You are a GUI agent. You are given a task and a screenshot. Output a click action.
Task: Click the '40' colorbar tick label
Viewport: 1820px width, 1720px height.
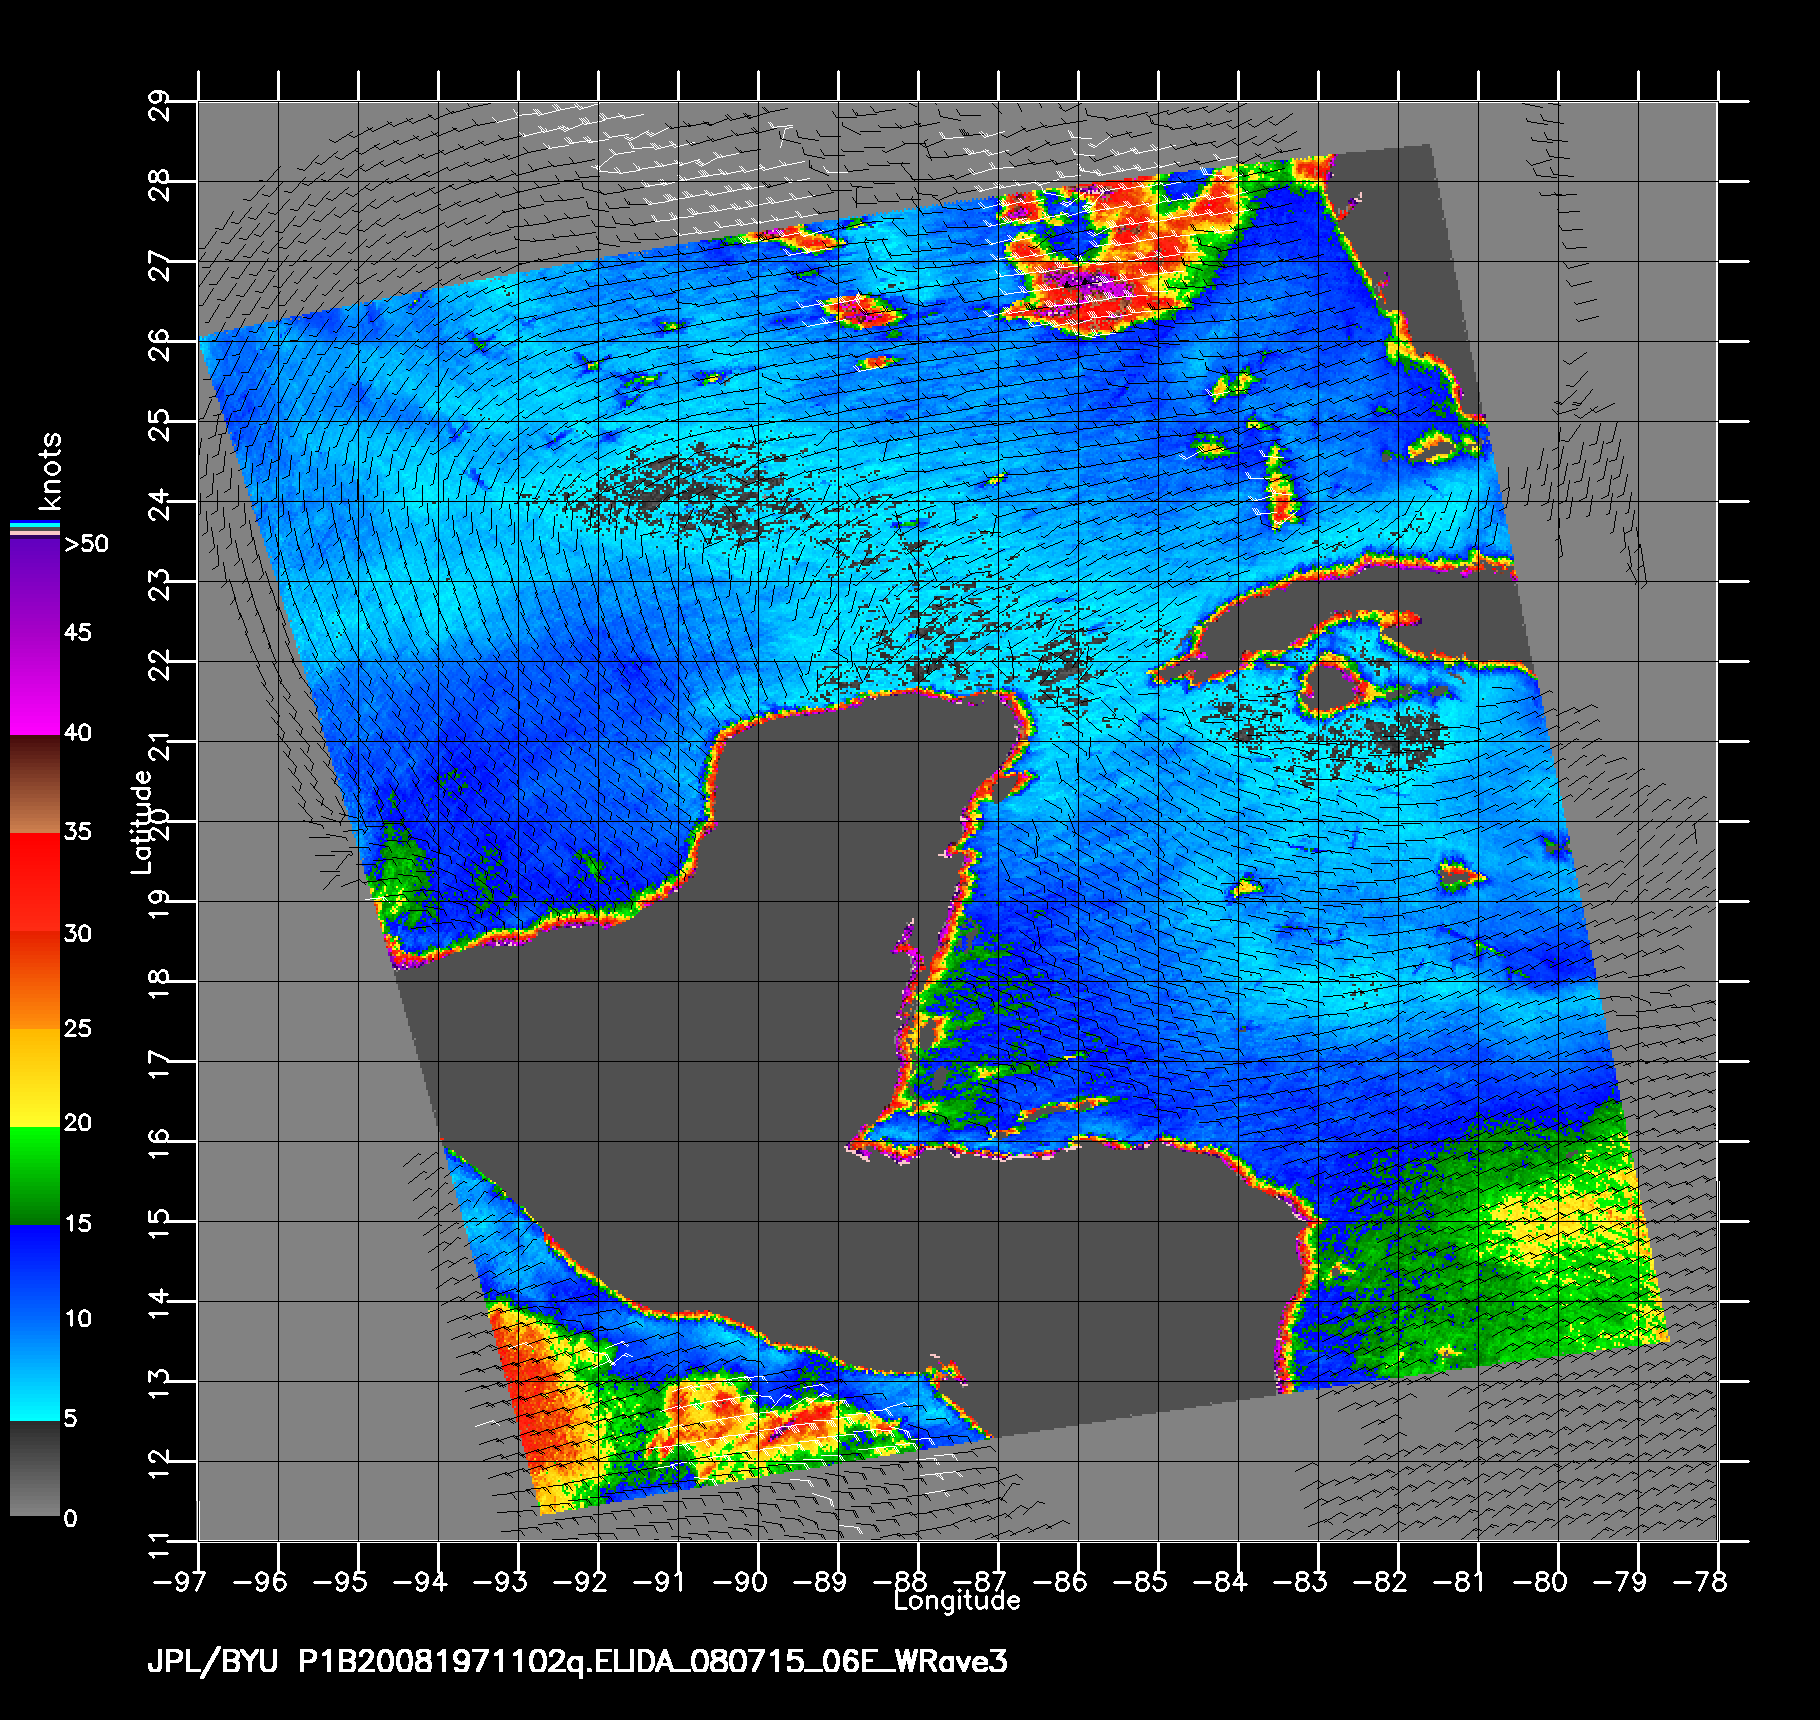(x=78, y=732)
